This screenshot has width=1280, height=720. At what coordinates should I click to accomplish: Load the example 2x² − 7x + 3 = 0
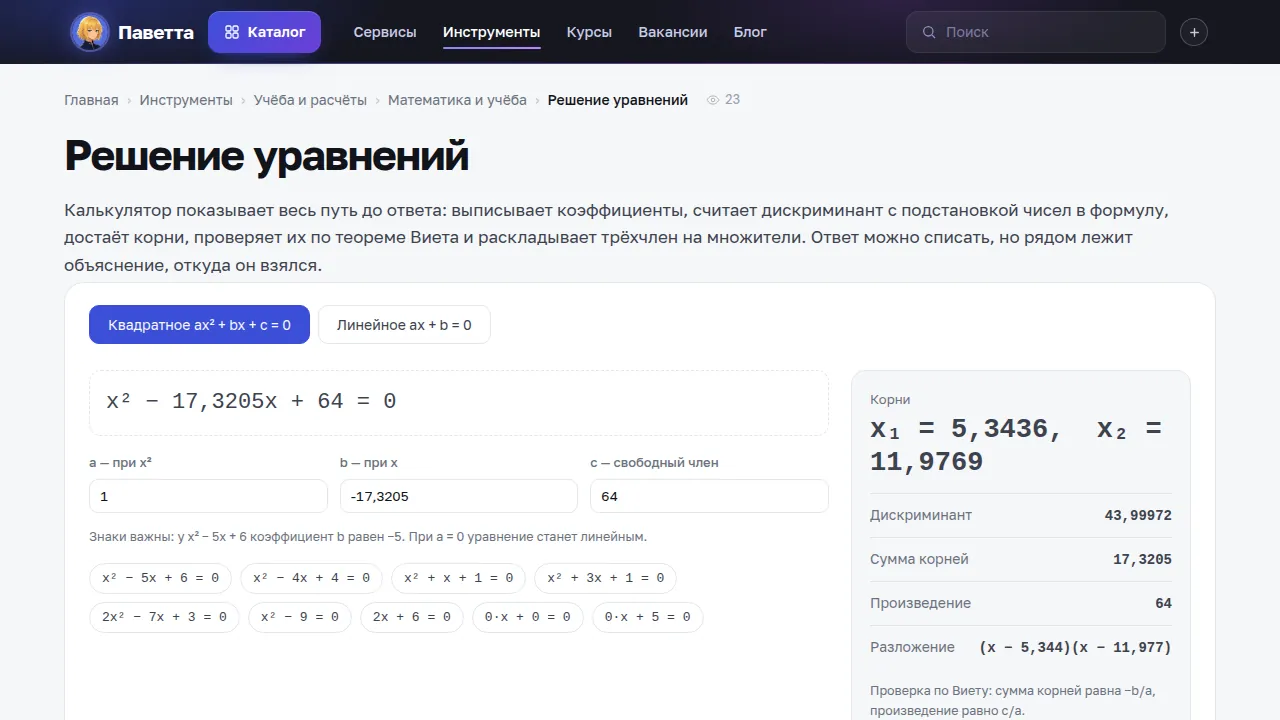pyautogui.click(x=164, y=617)
